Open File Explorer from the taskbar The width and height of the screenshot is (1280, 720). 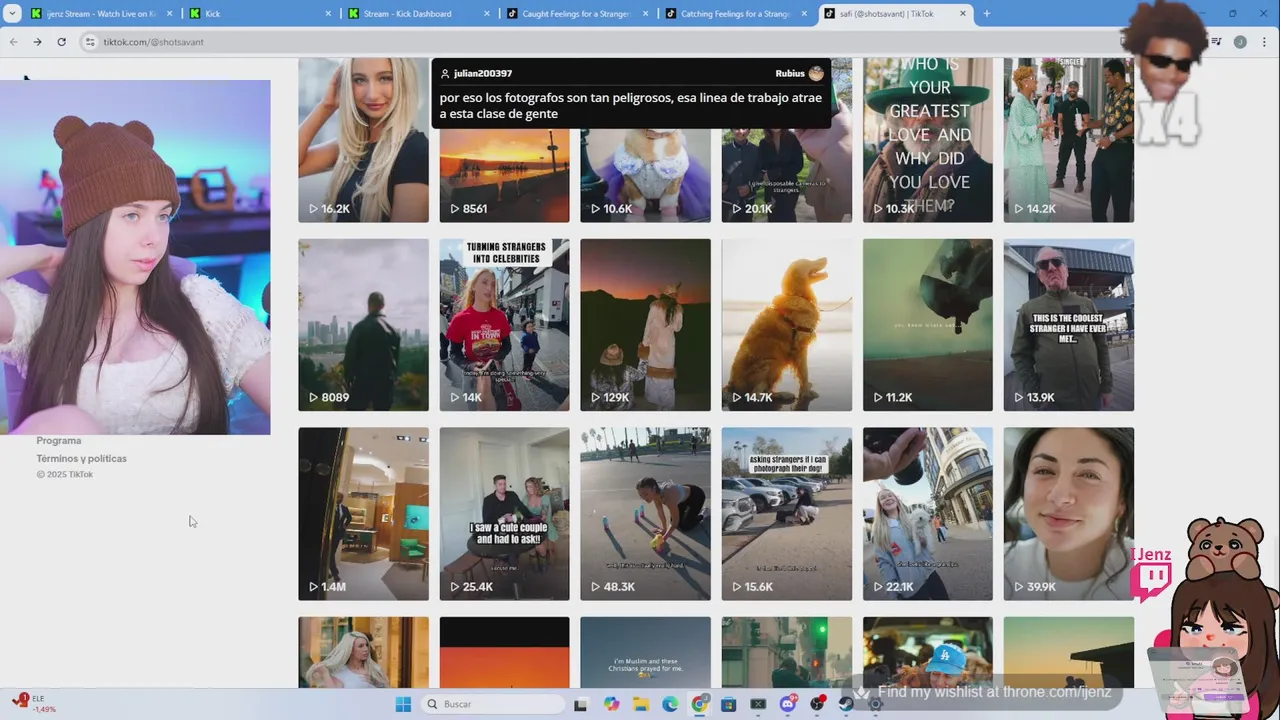point(640,704)
